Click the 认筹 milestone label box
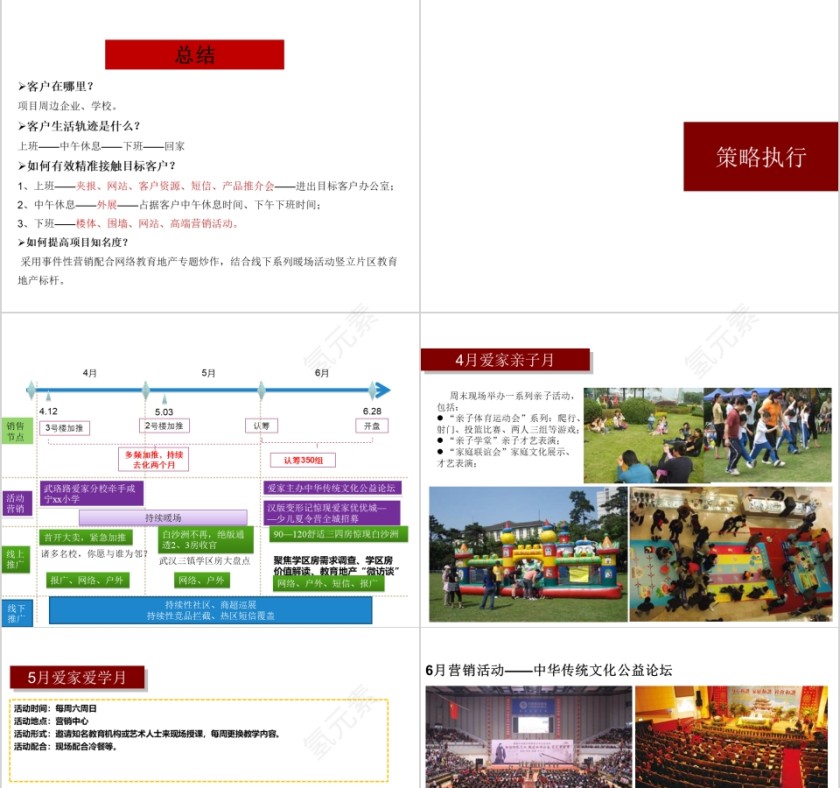The width and height of the screenshot is (840, 788). pyautogui.click(x=260, y=425)
